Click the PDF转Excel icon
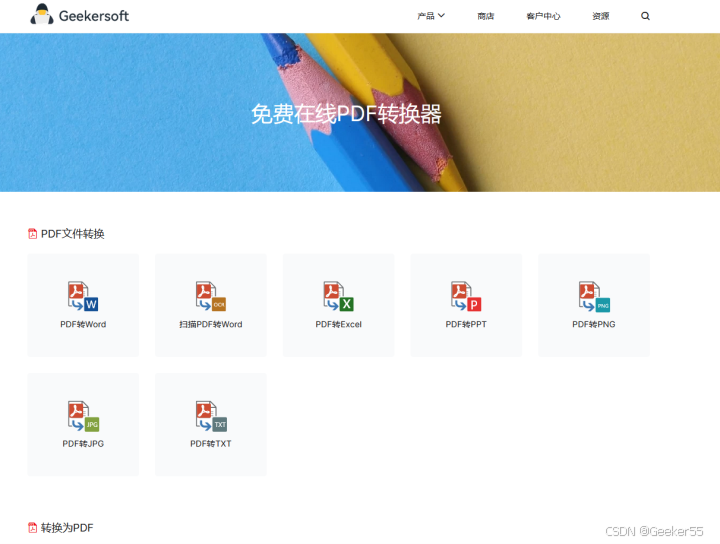720x544 pixels. pyautogui.click(x=338, y=297)
